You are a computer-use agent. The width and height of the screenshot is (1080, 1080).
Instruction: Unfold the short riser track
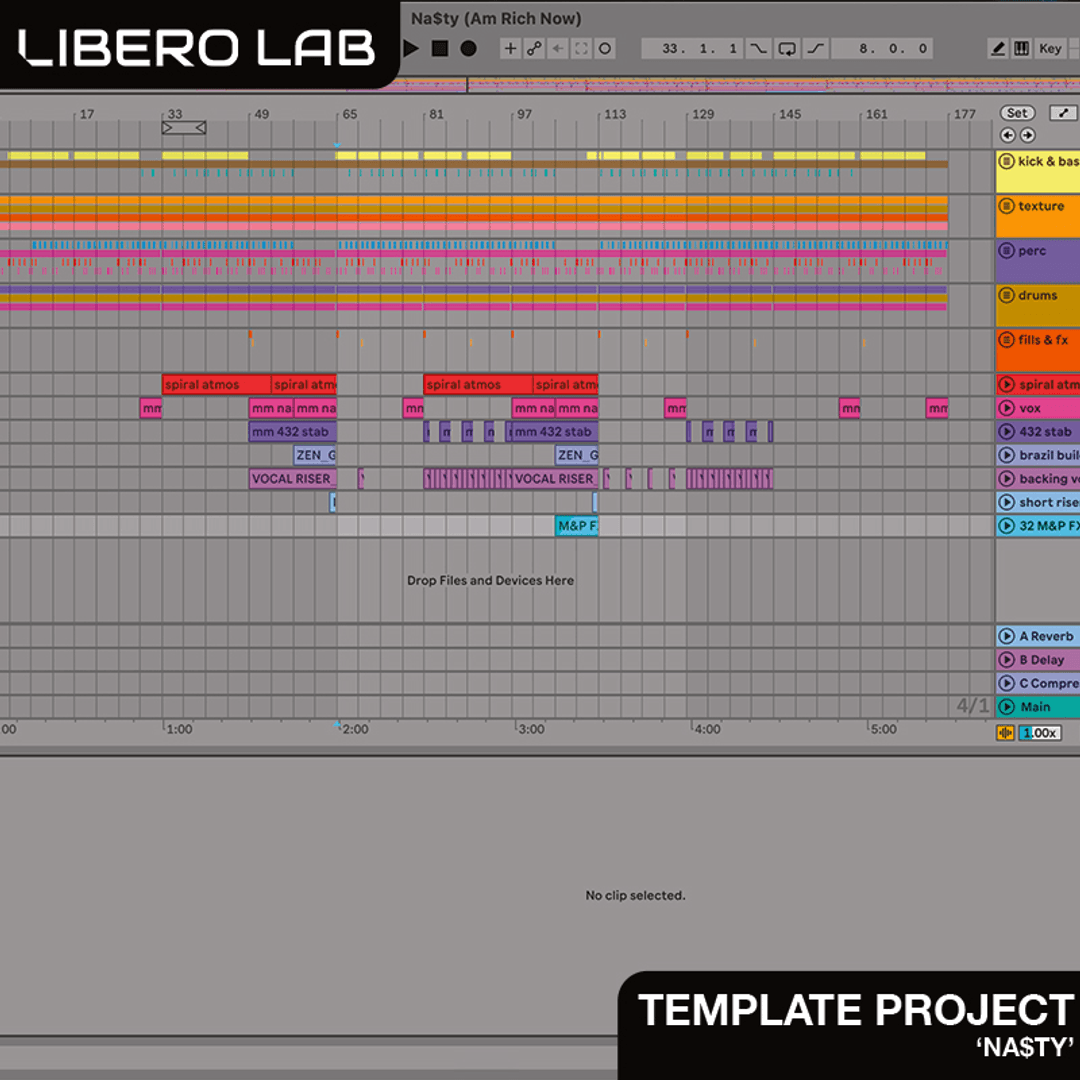(1006, 502)
